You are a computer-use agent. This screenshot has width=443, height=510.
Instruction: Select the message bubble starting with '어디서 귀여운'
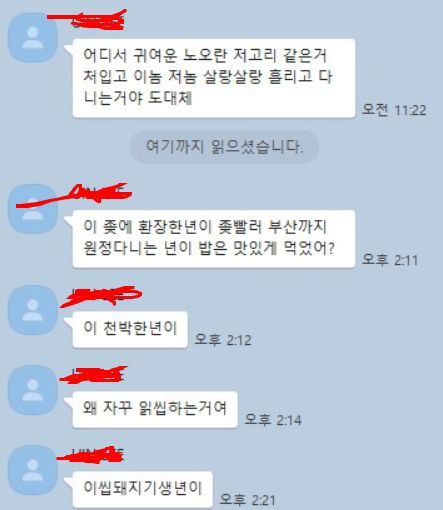coord(214,78)
